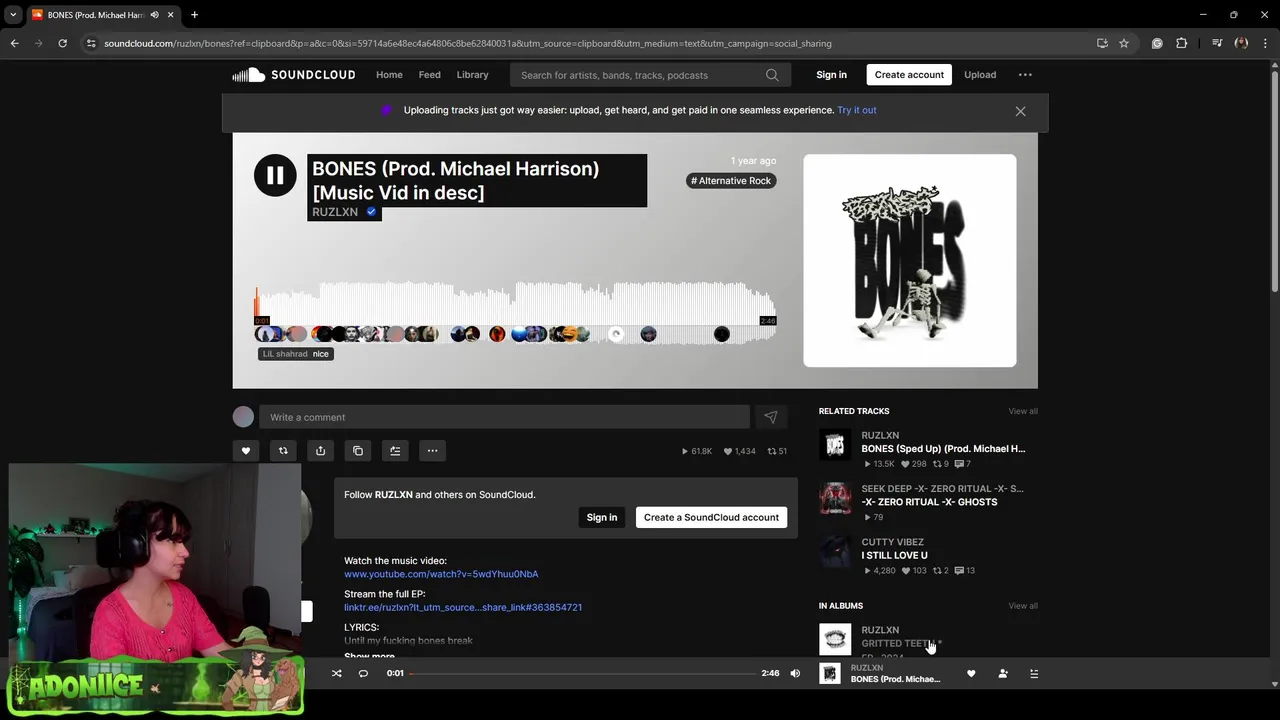
Task: Open BONES (Sped Up) track thumbnail
Action: pyautogui.click(x=835, y=445)
